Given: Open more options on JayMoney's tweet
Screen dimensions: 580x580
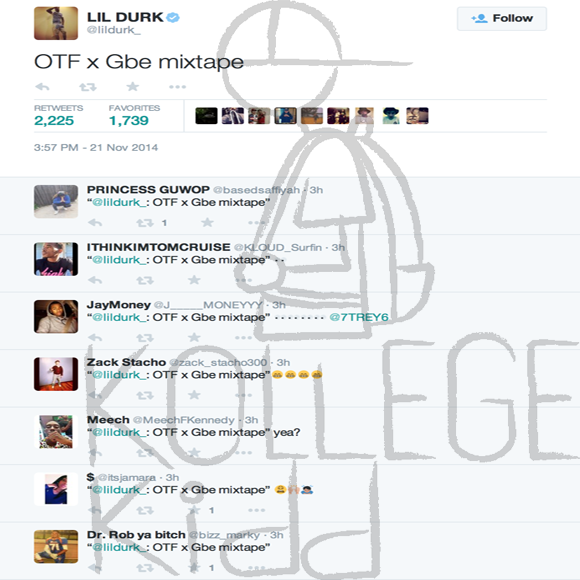Looking at the screenshot, I should (x=243, y=338).
